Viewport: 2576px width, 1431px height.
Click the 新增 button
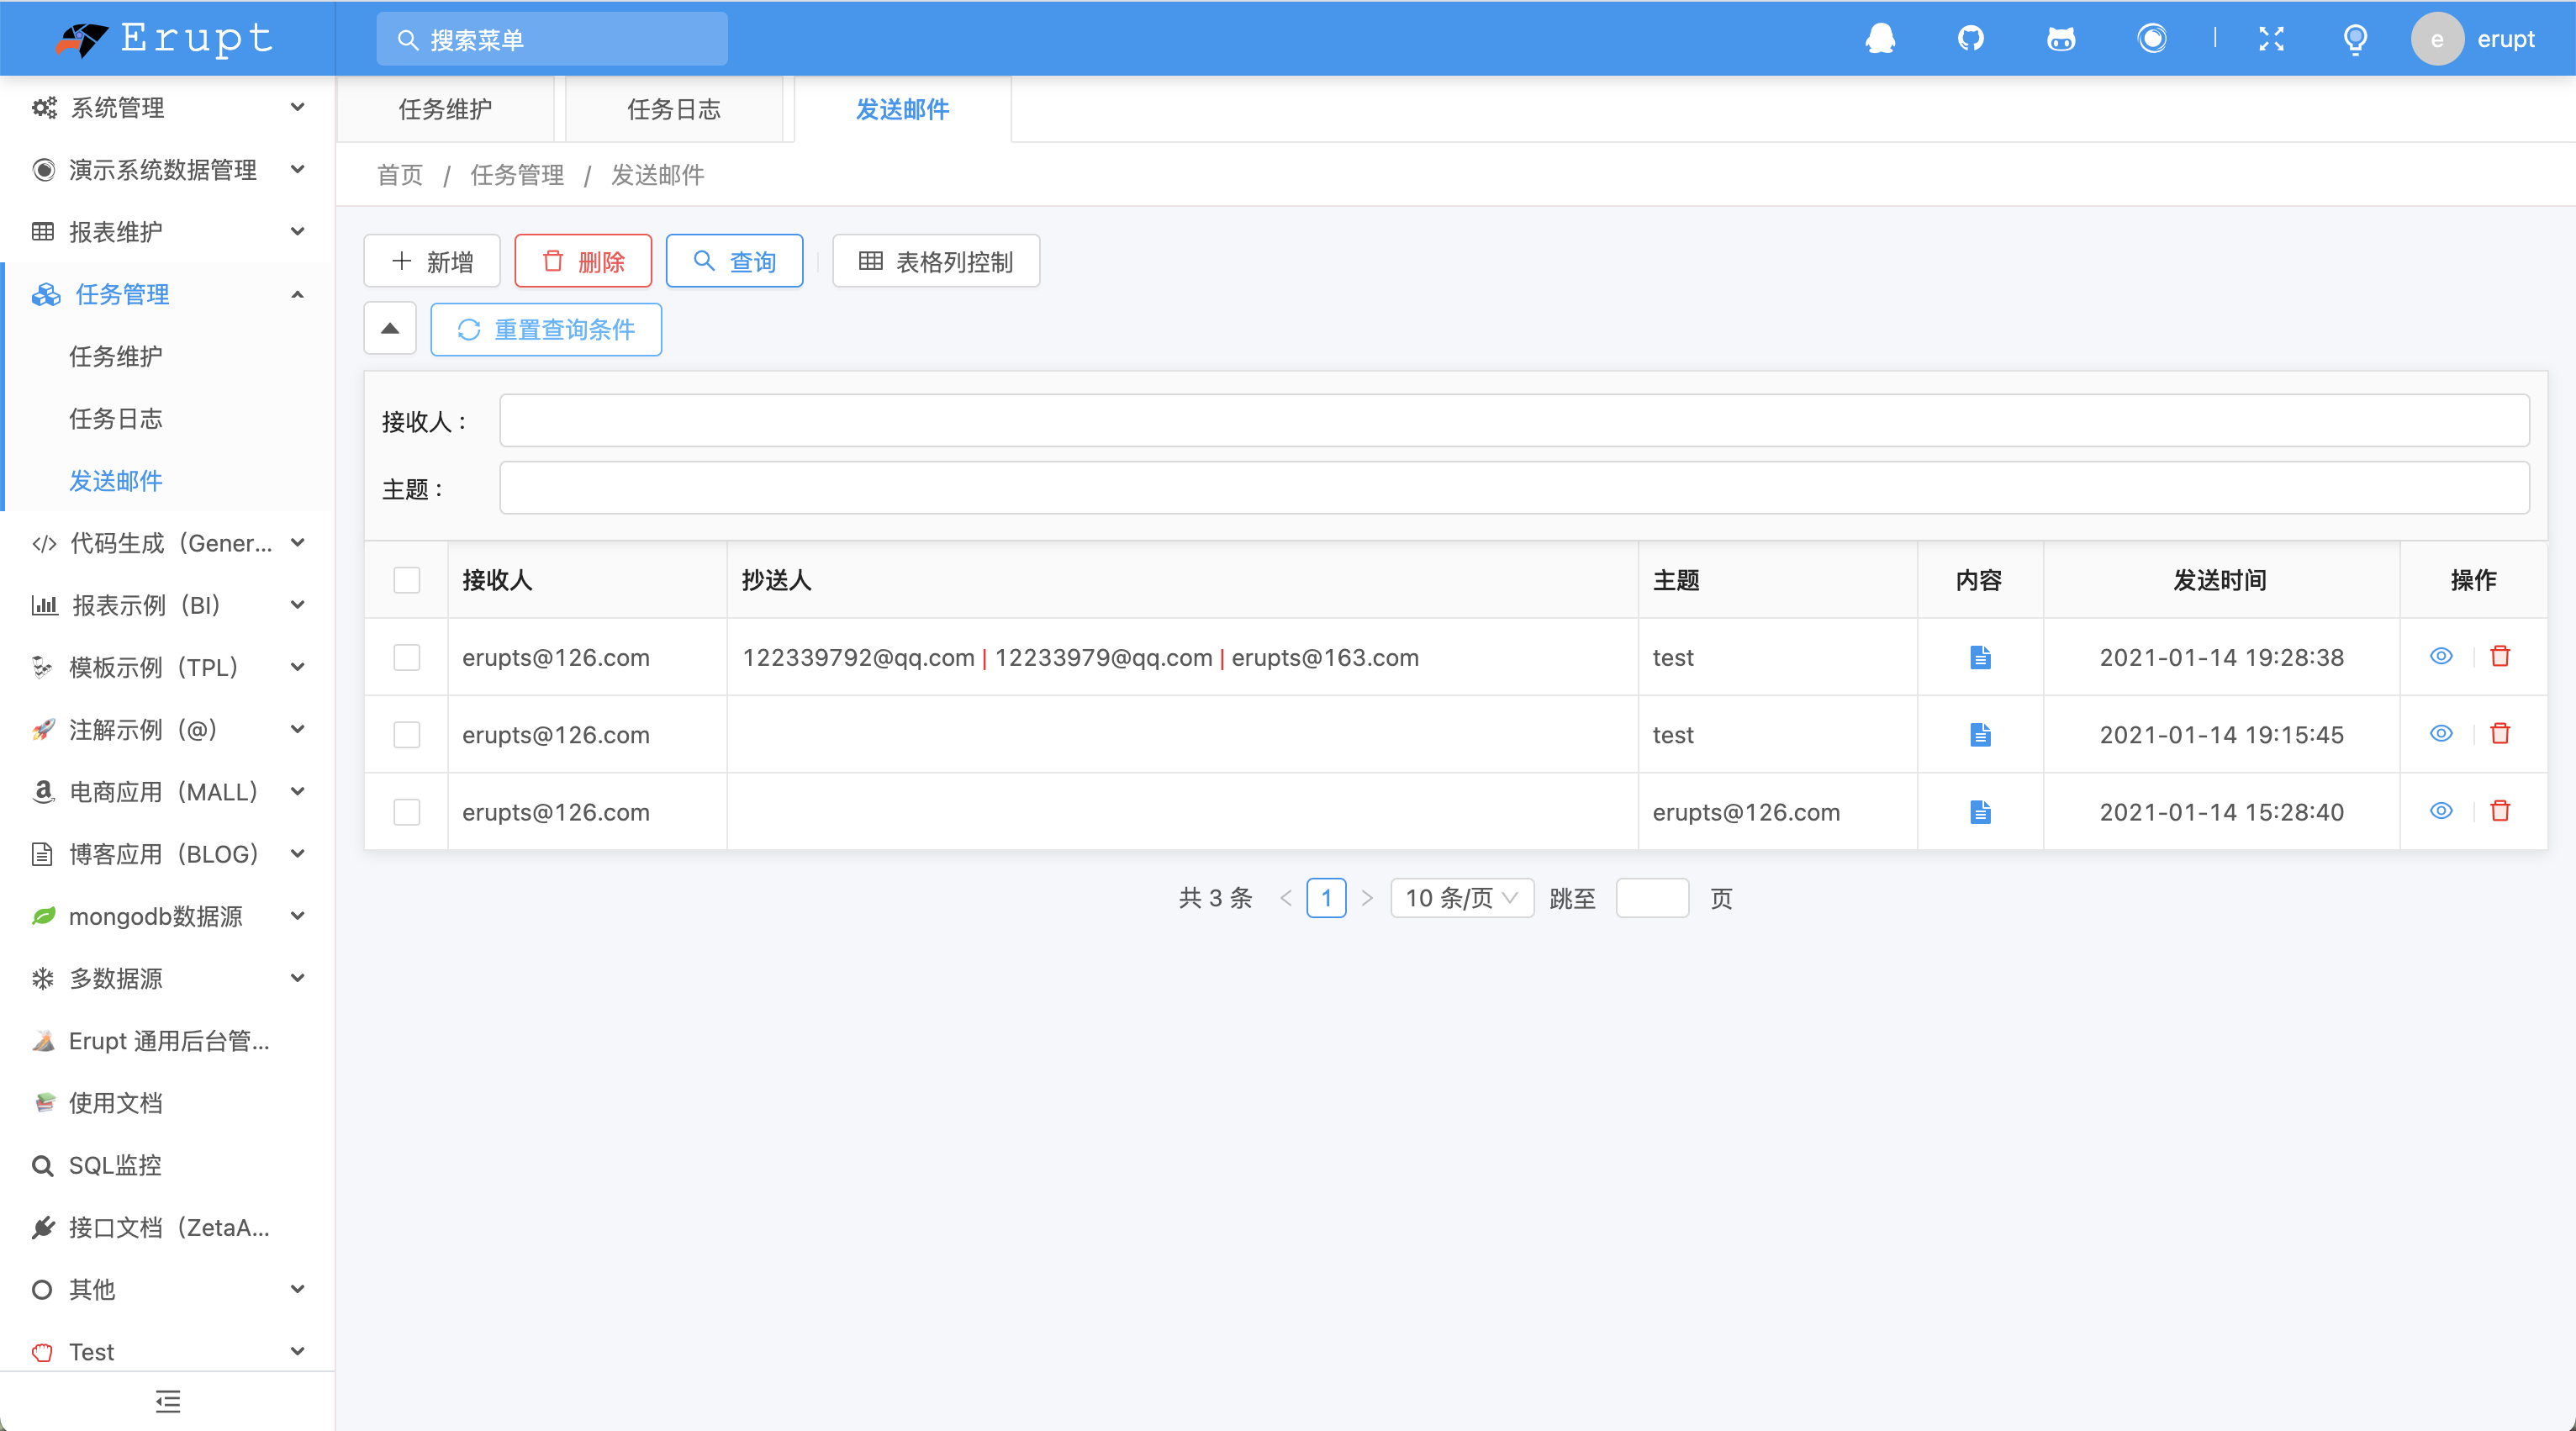click(432, 261)
